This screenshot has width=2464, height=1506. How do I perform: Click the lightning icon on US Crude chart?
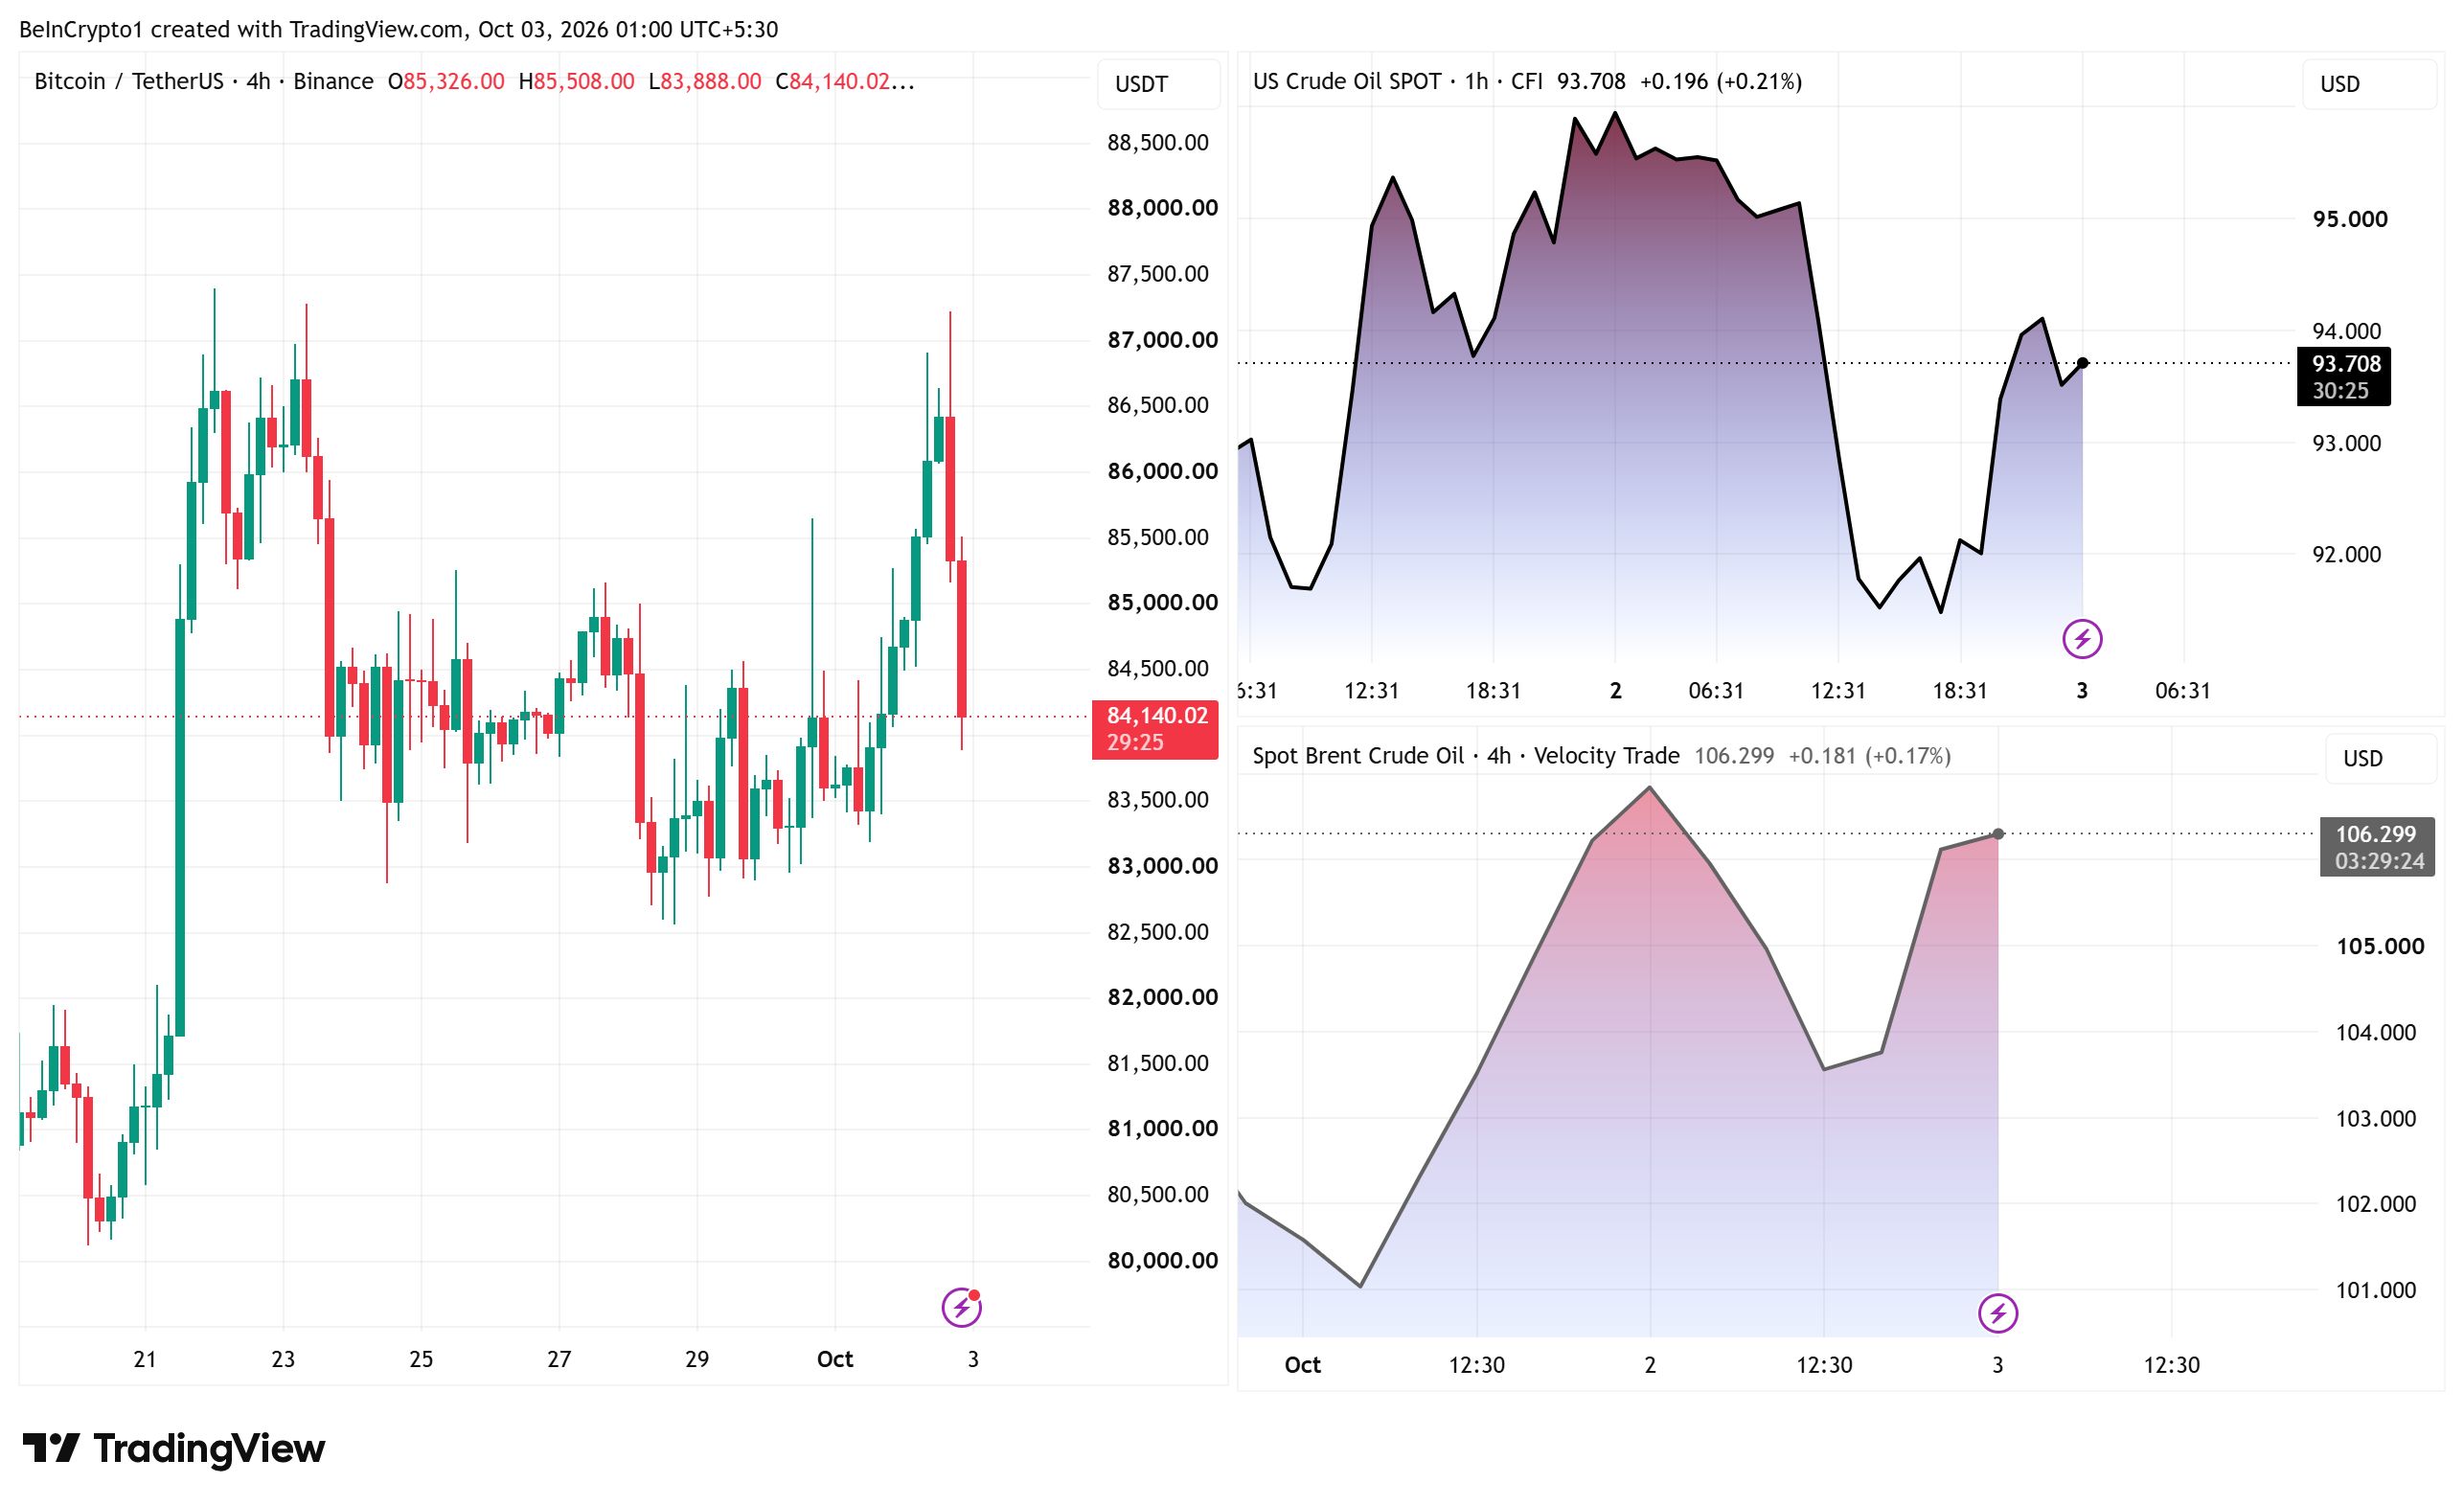[2082, 638]
